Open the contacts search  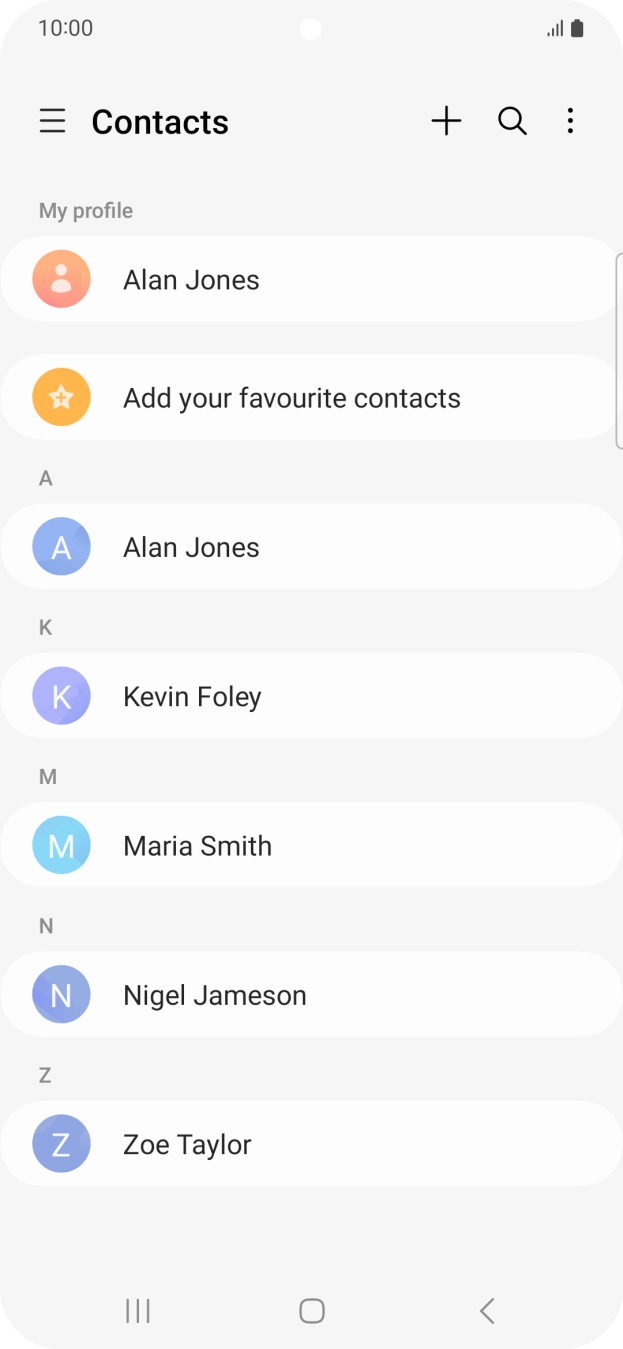pyautogui.click(x=511, y=121)
